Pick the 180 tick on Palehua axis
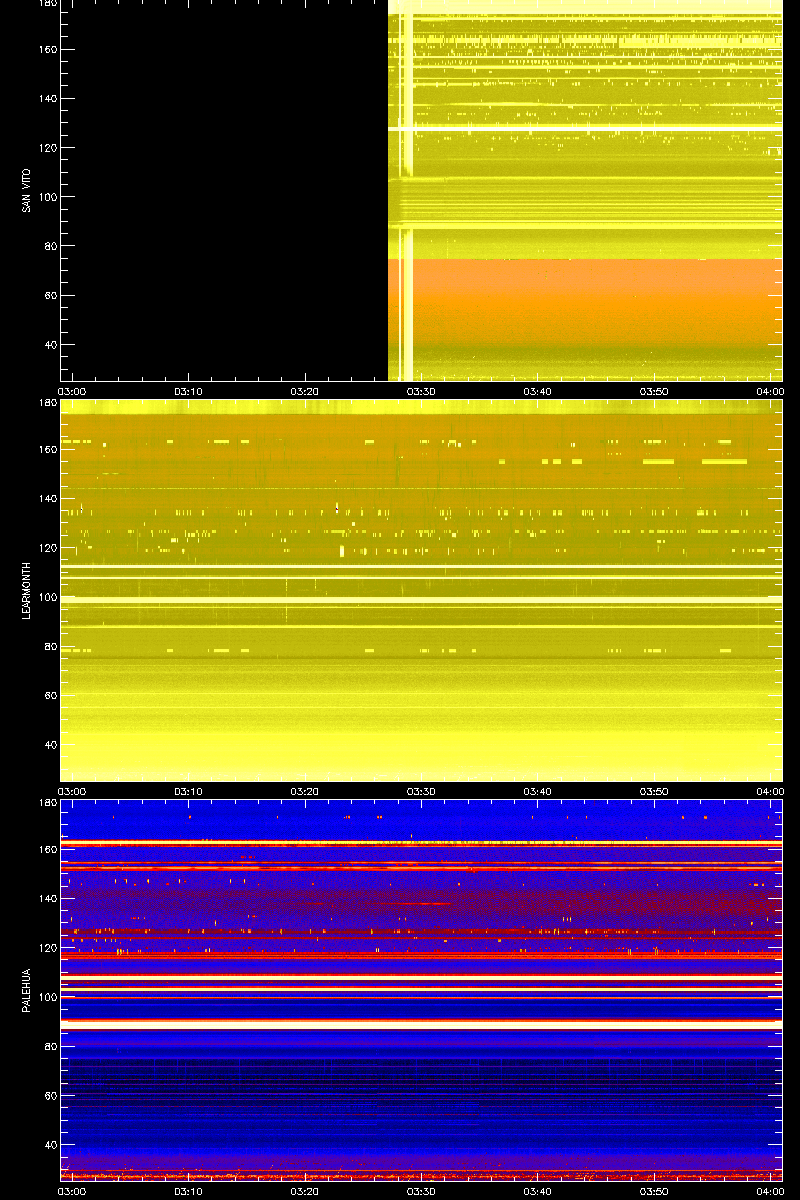 point(47,803)
